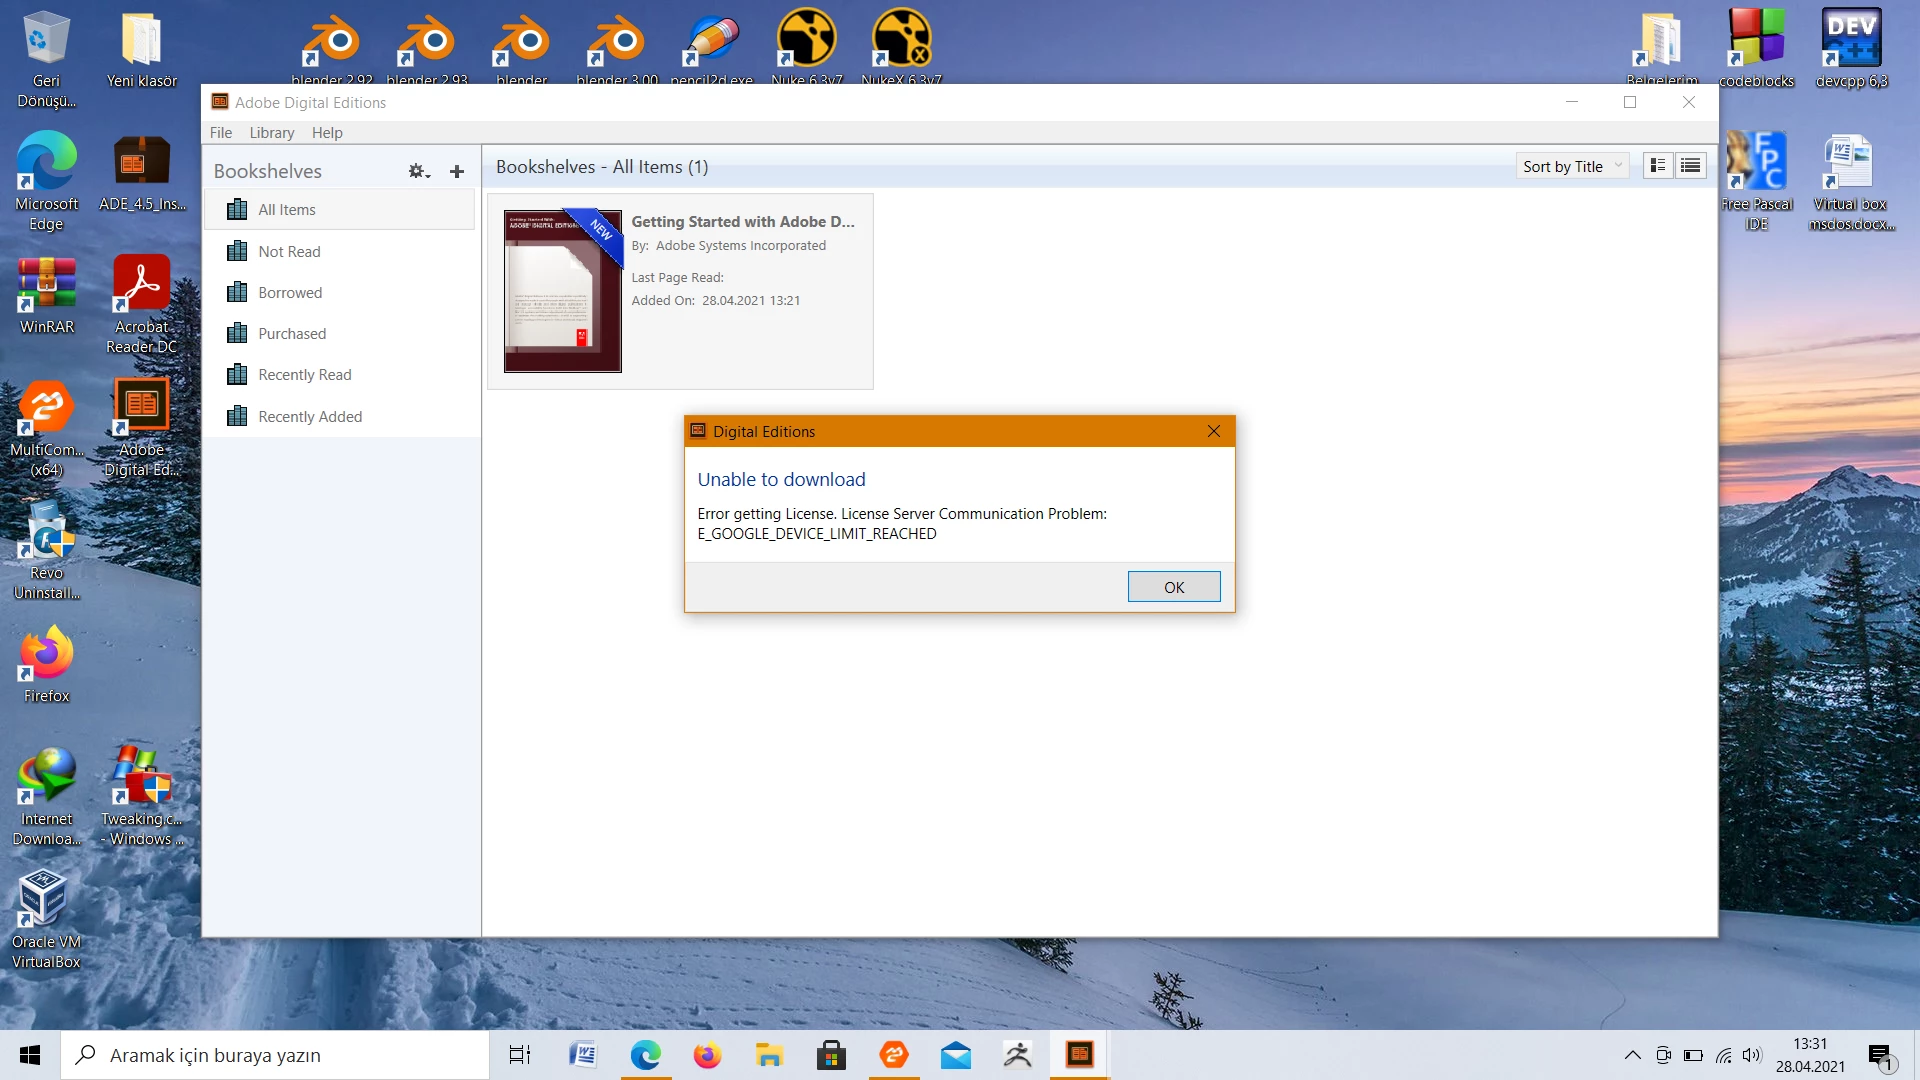
Task: Click the bookshelf options gear icon
Action: (418, 172)
